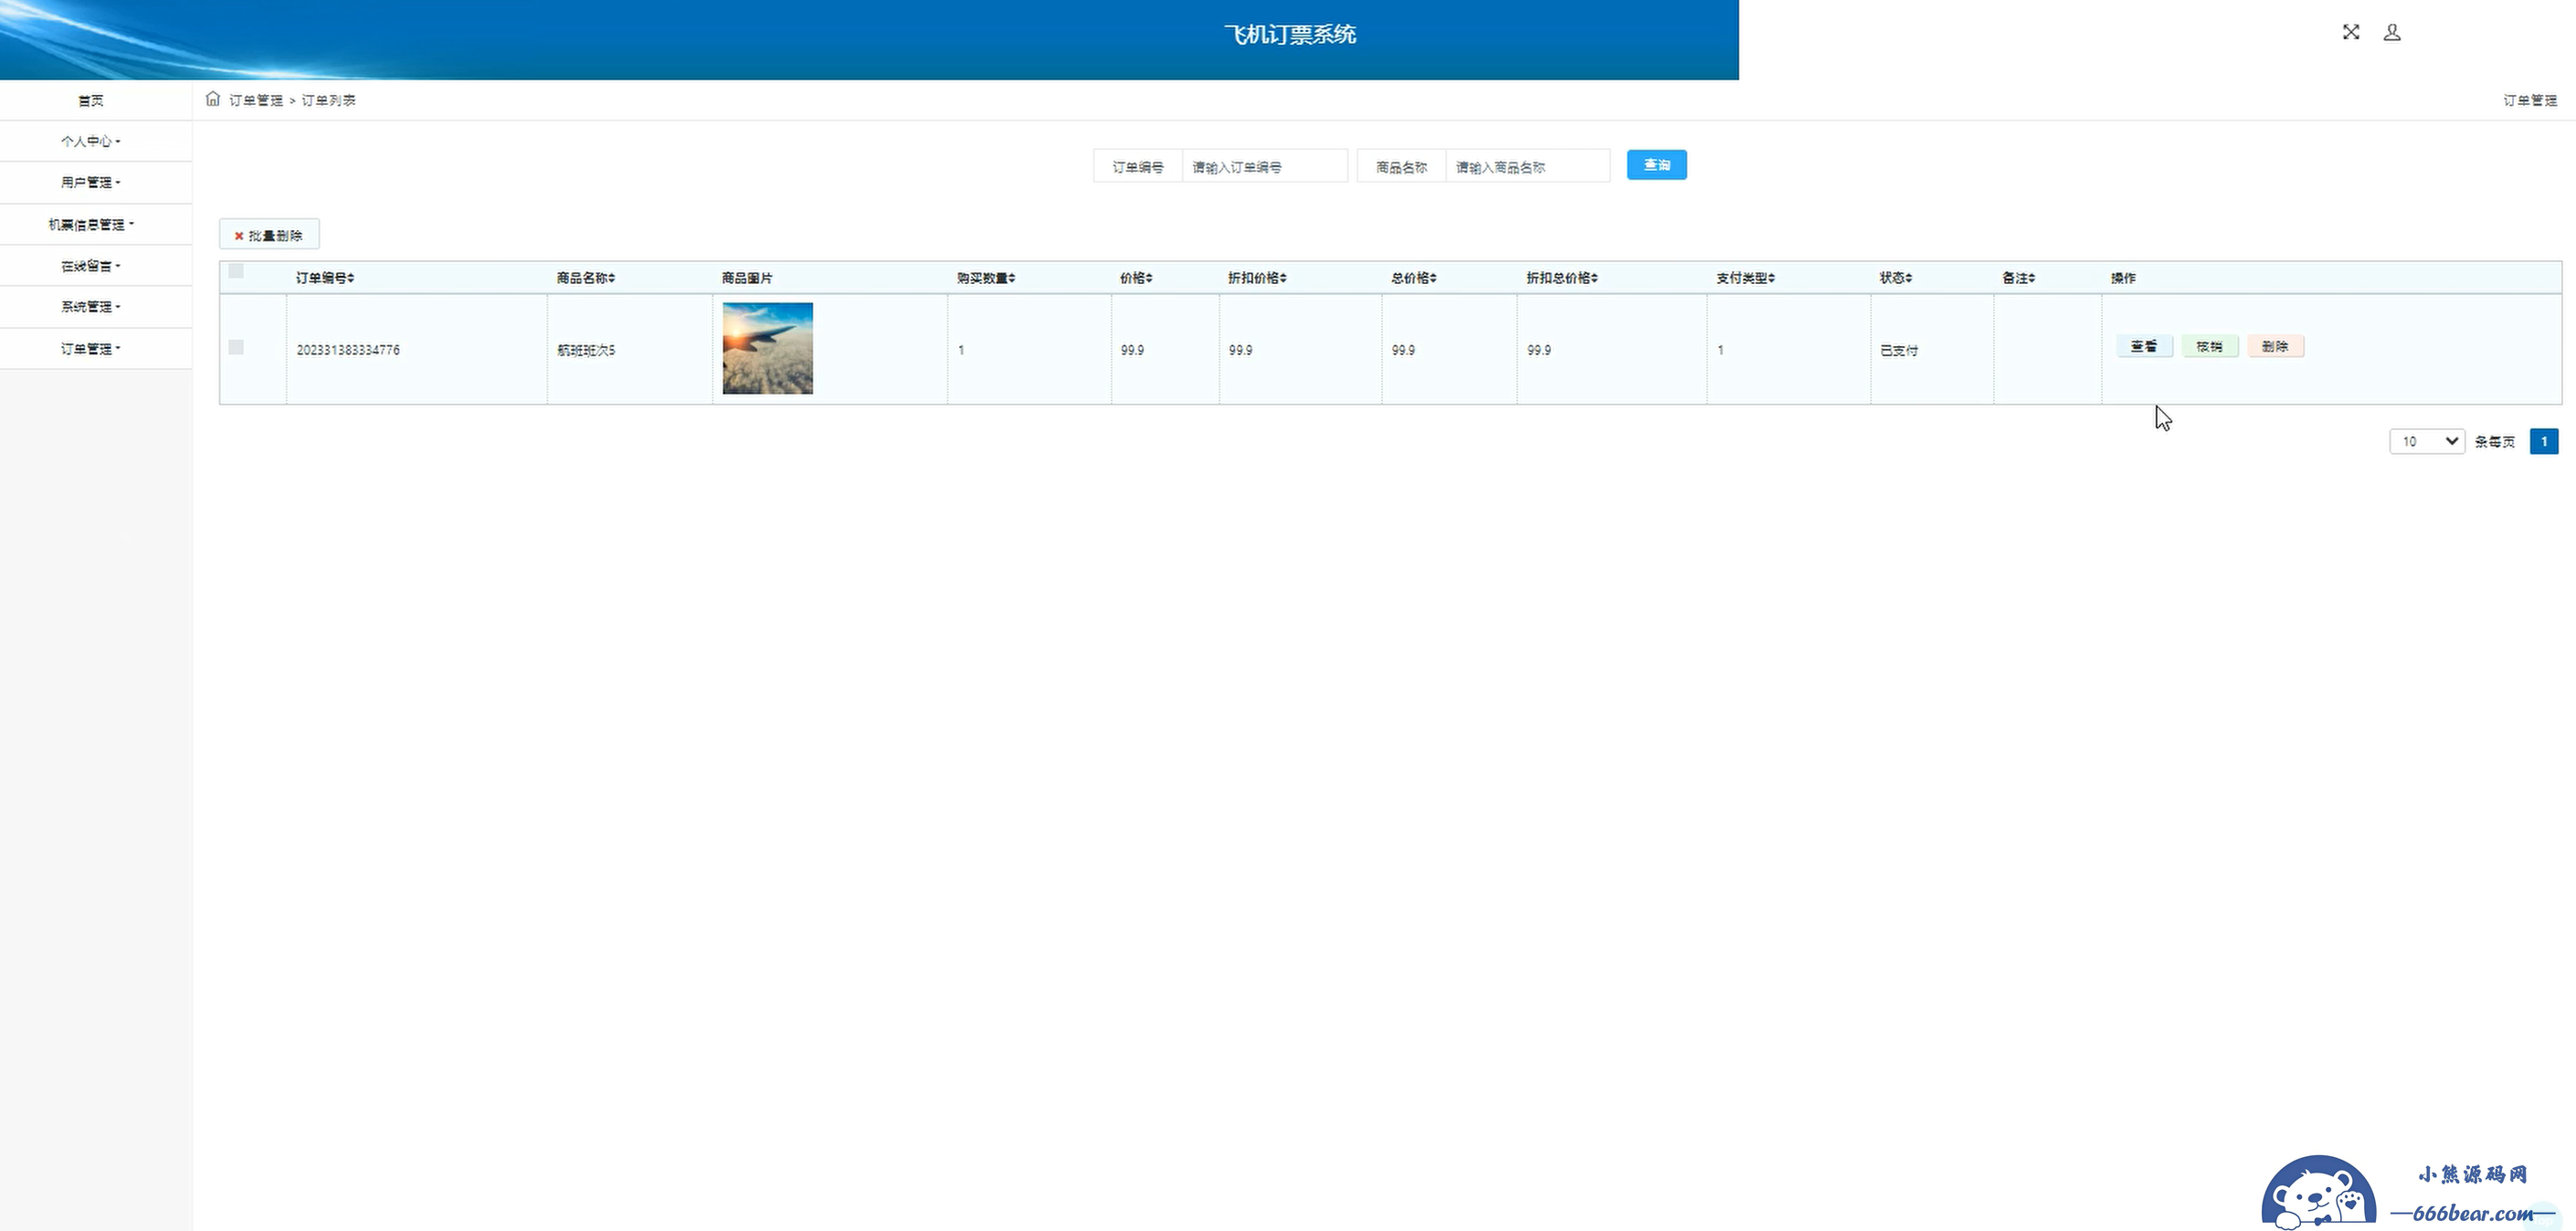The width and height of the screenshot is (2576, 1231).
Task: Go to 首页 in the sidebar
Action: coord(91,100)
